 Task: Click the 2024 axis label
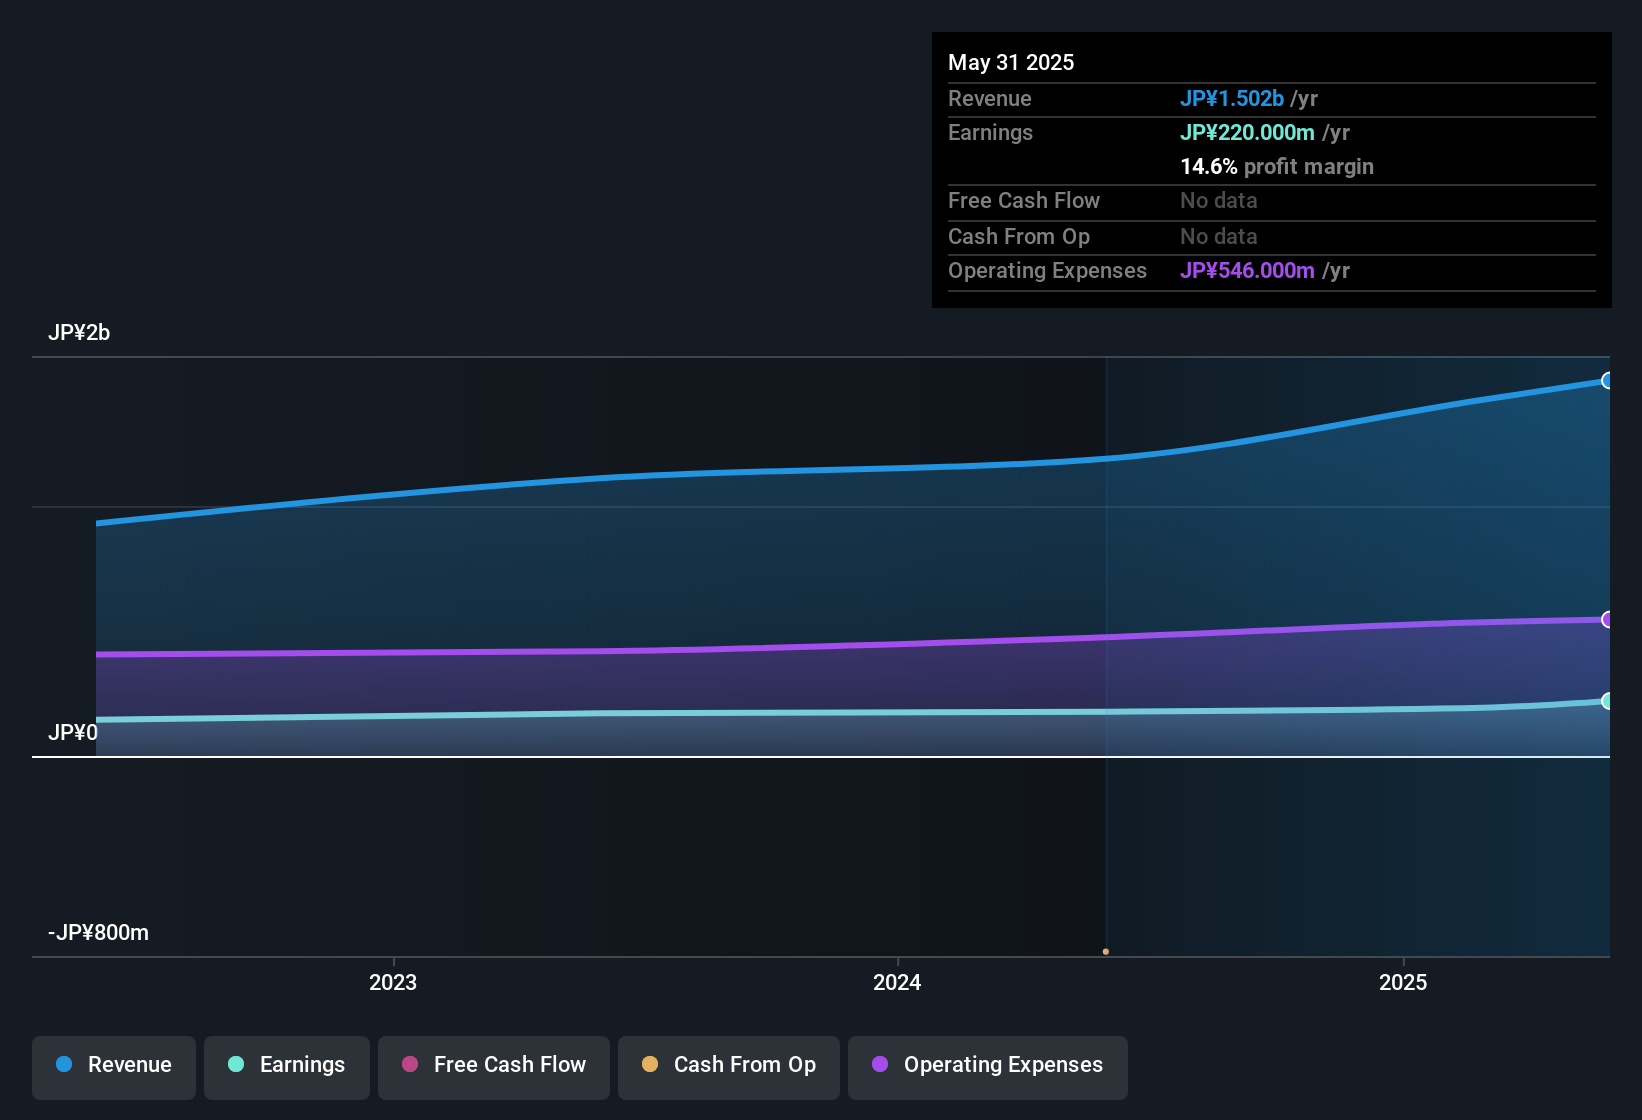click(x=897, y=982)
